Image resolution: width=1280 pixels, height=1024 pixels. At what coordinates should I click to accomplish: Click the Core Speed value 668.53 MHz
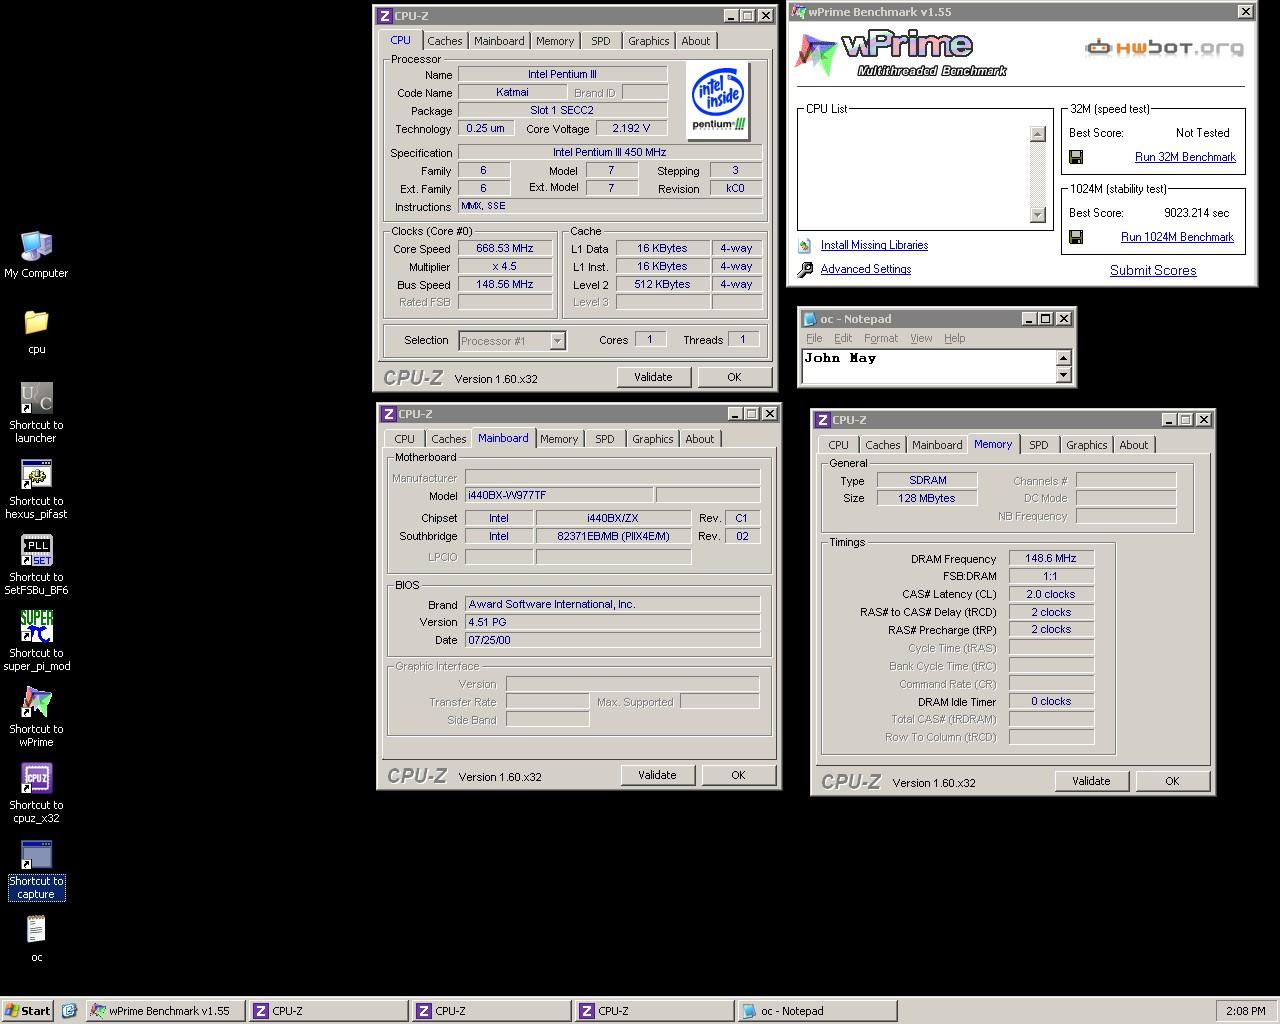click(x=505, y=249)
